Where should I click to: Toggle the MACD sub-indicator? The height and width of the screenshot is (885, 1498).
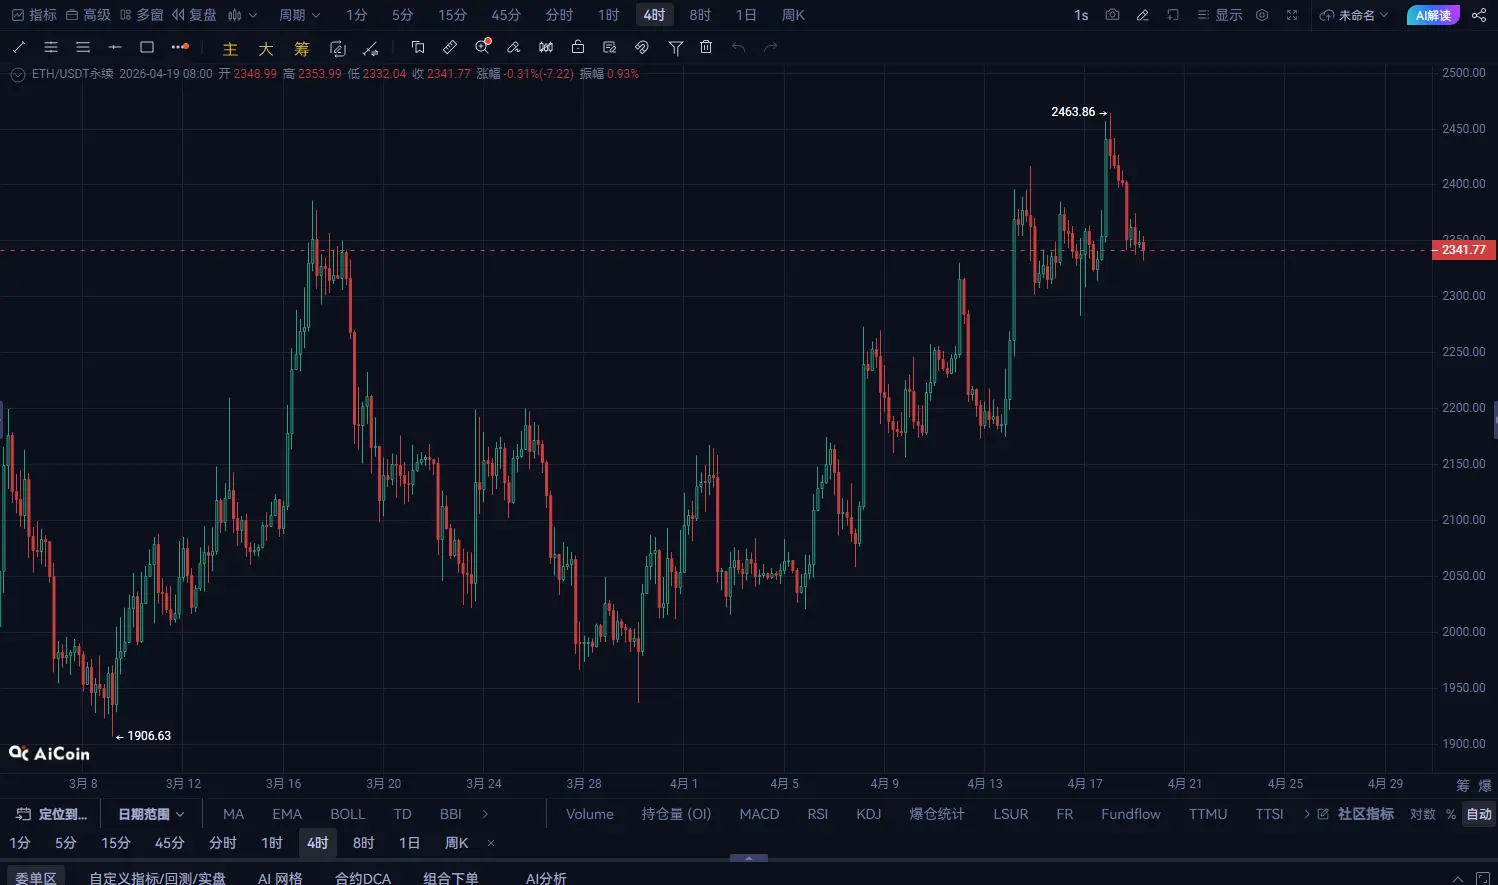(x=759, y=814)
